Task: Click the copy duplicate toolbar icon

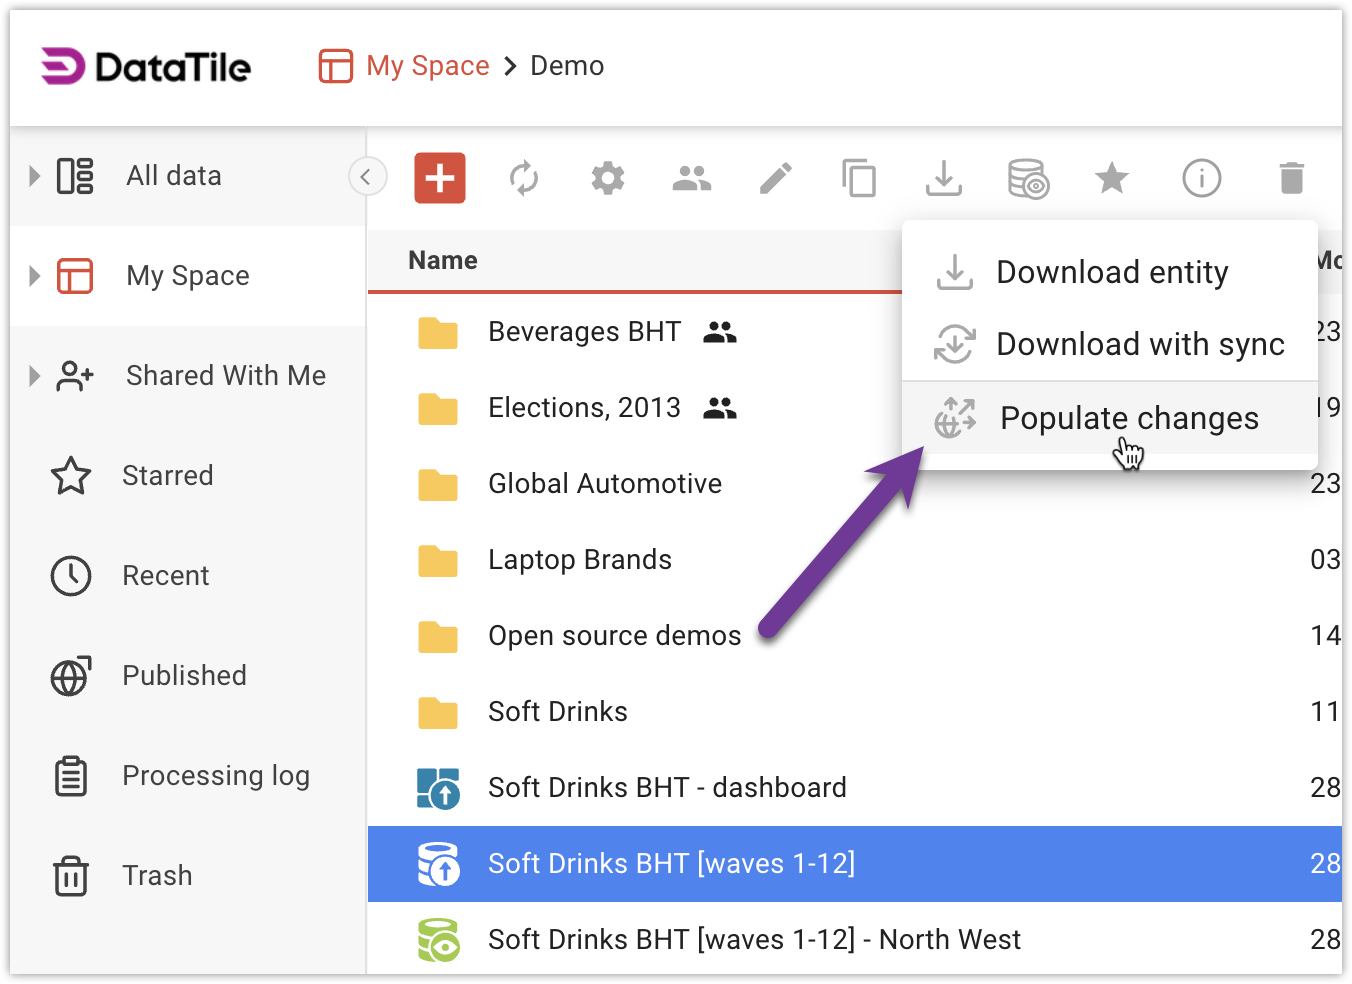Action: 859,179
